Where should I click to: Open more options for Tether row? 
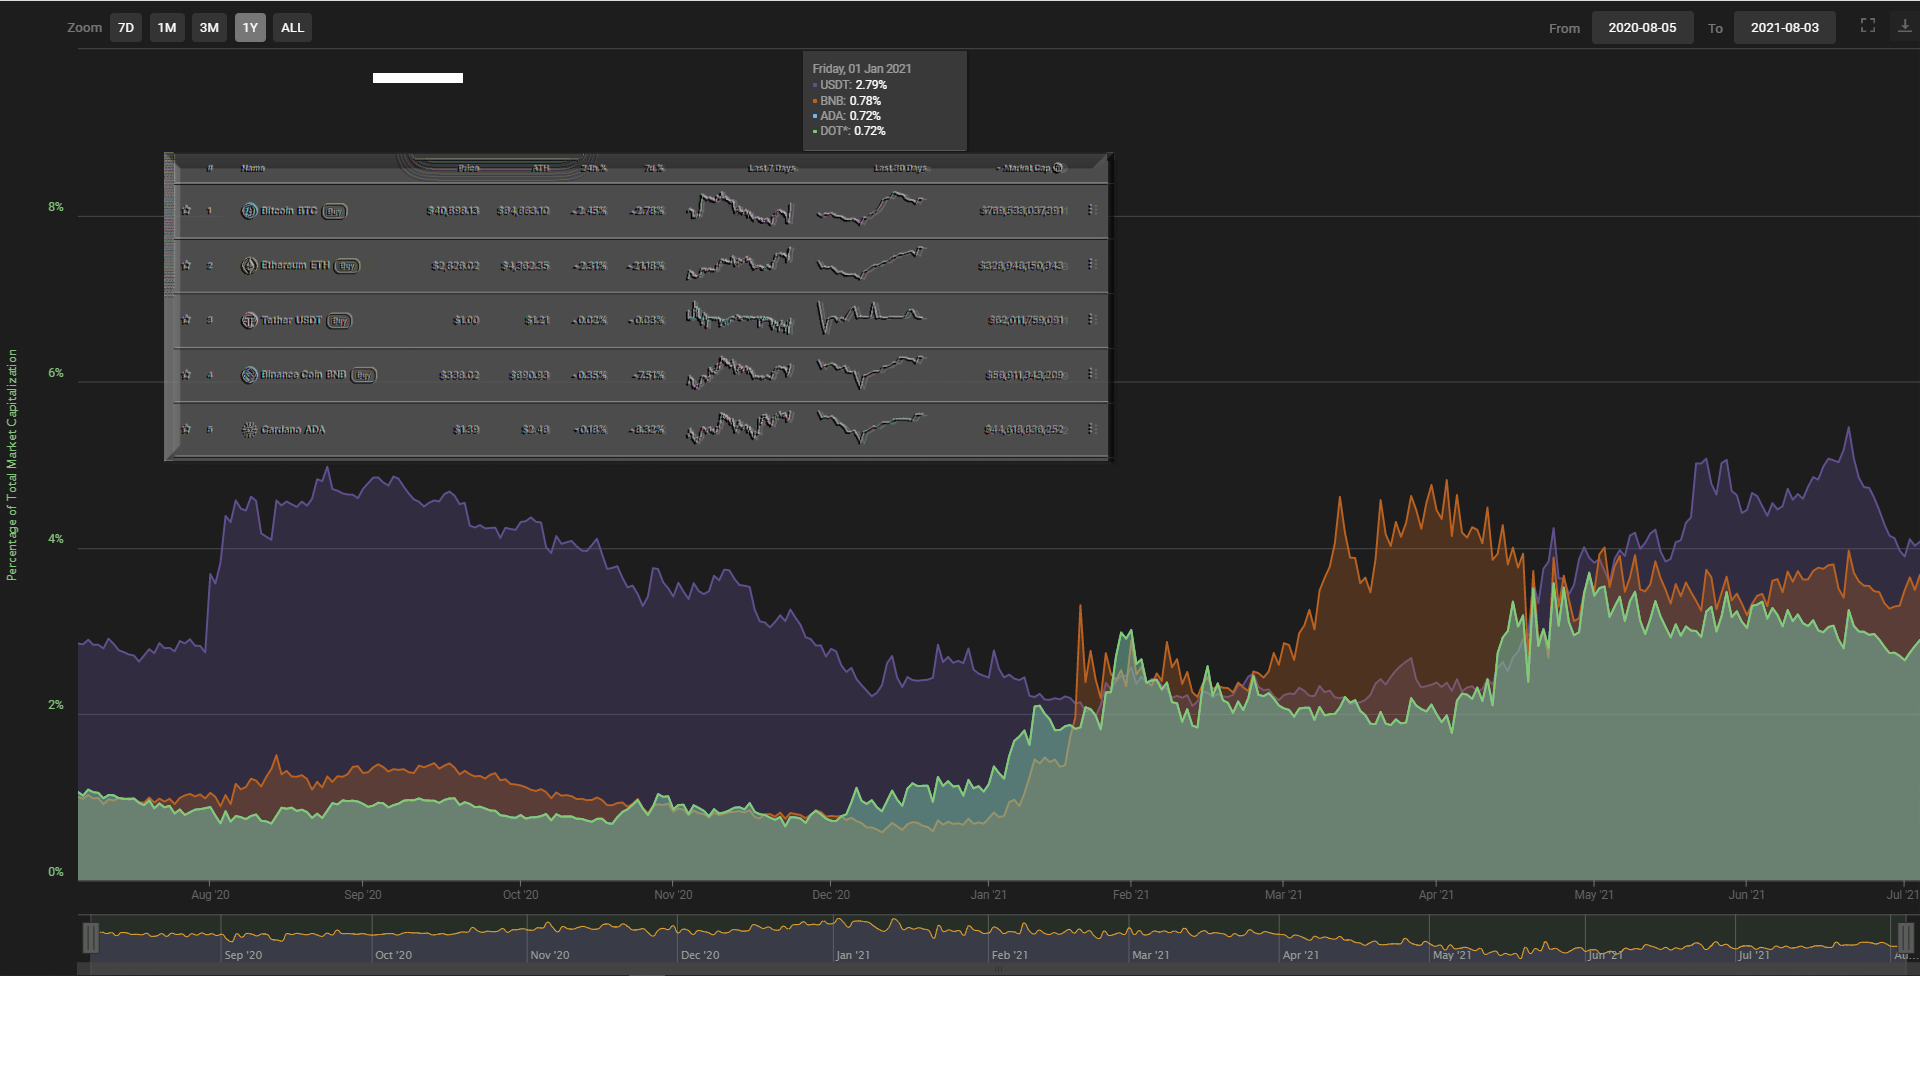(1091, 320)
